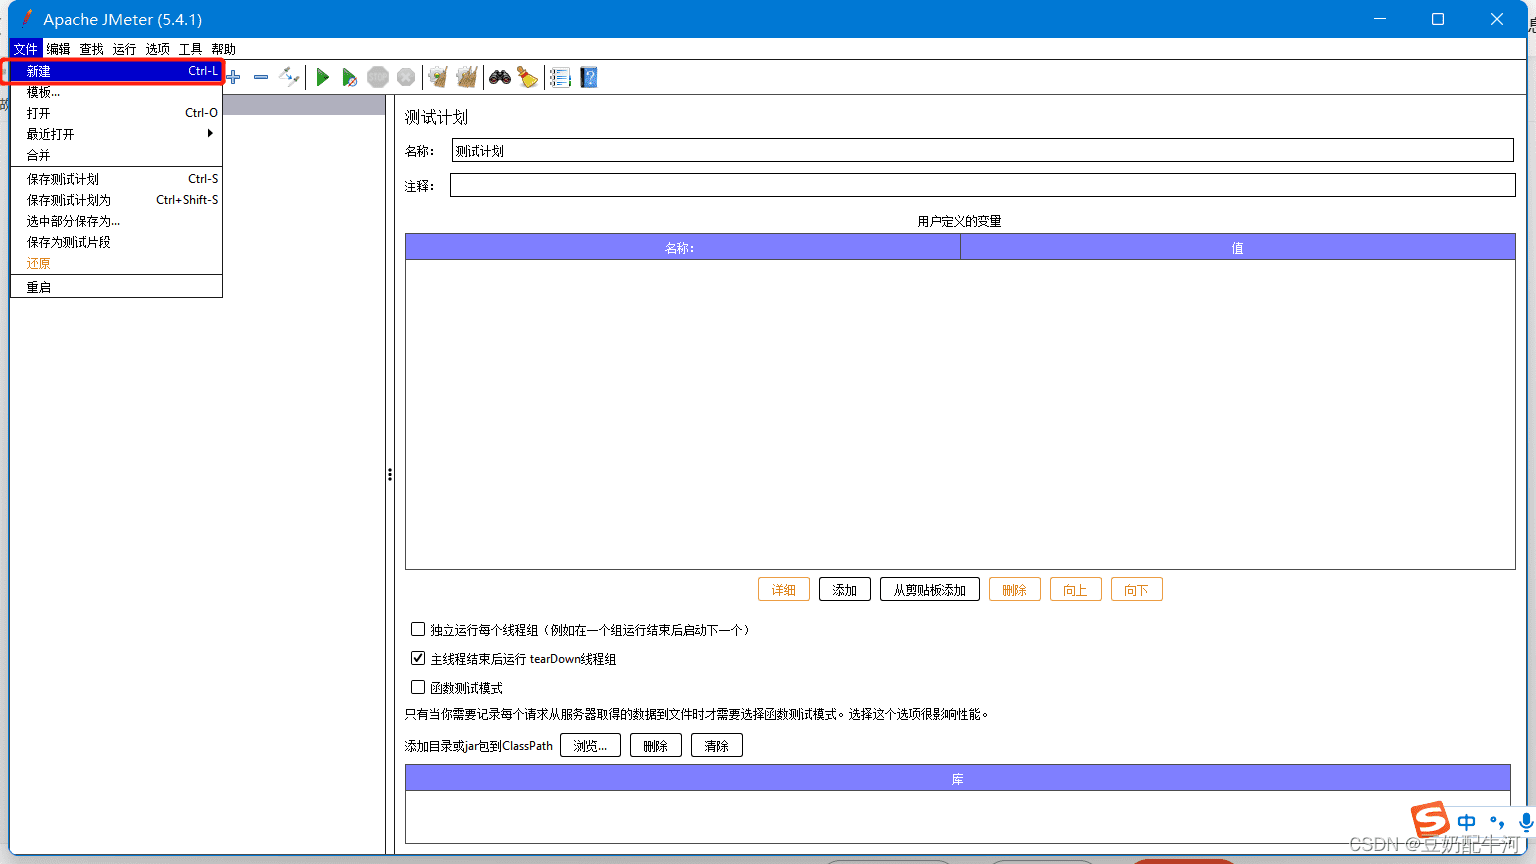1536x864 pixels.
Task: Choose 模板... from the File menu
Action: point(116,92)
